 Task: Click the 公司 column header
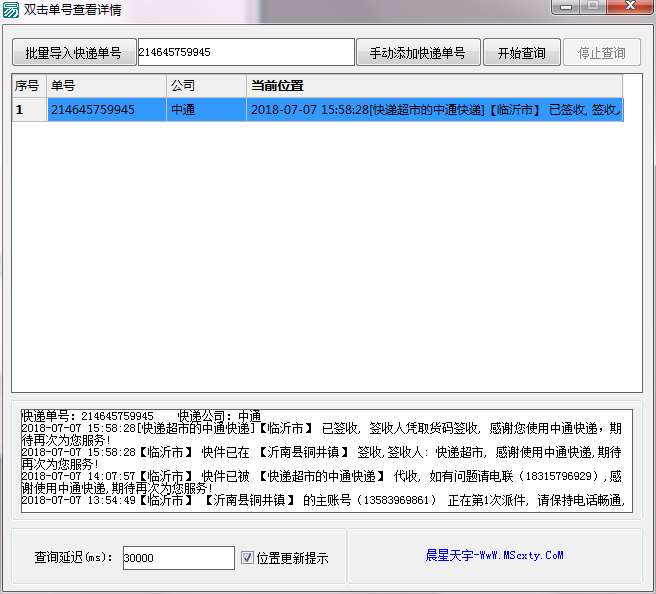coord(205,86)
